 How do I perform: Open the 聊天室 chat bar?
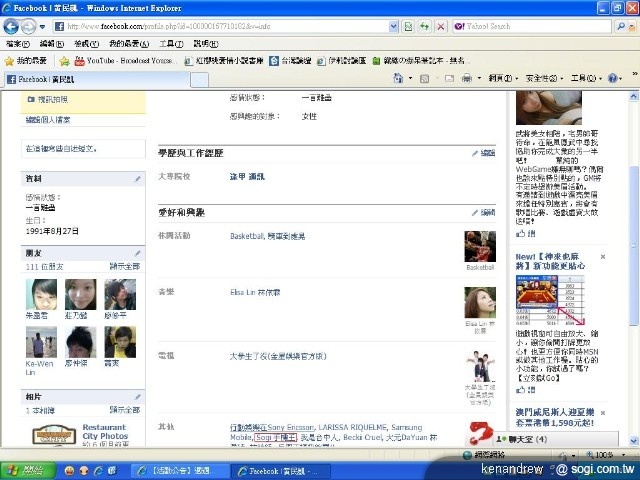(x=525, y=438)
